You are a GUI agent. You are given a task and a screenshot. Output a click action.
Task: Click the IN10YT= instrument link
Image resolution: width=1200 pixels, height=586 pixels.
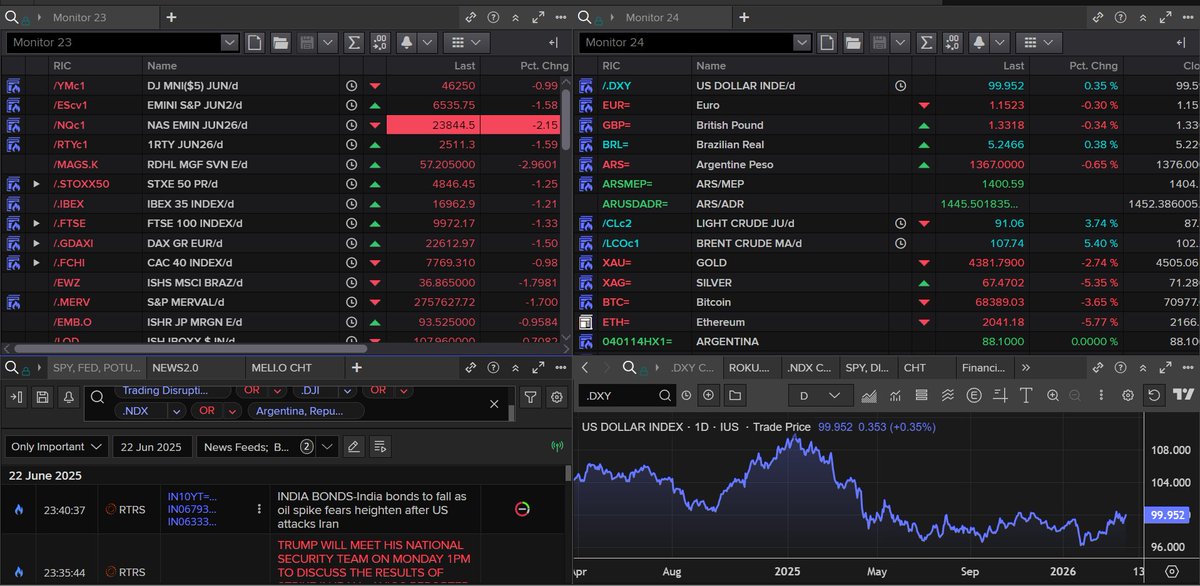pyautogui.click(x=192, y=496)
